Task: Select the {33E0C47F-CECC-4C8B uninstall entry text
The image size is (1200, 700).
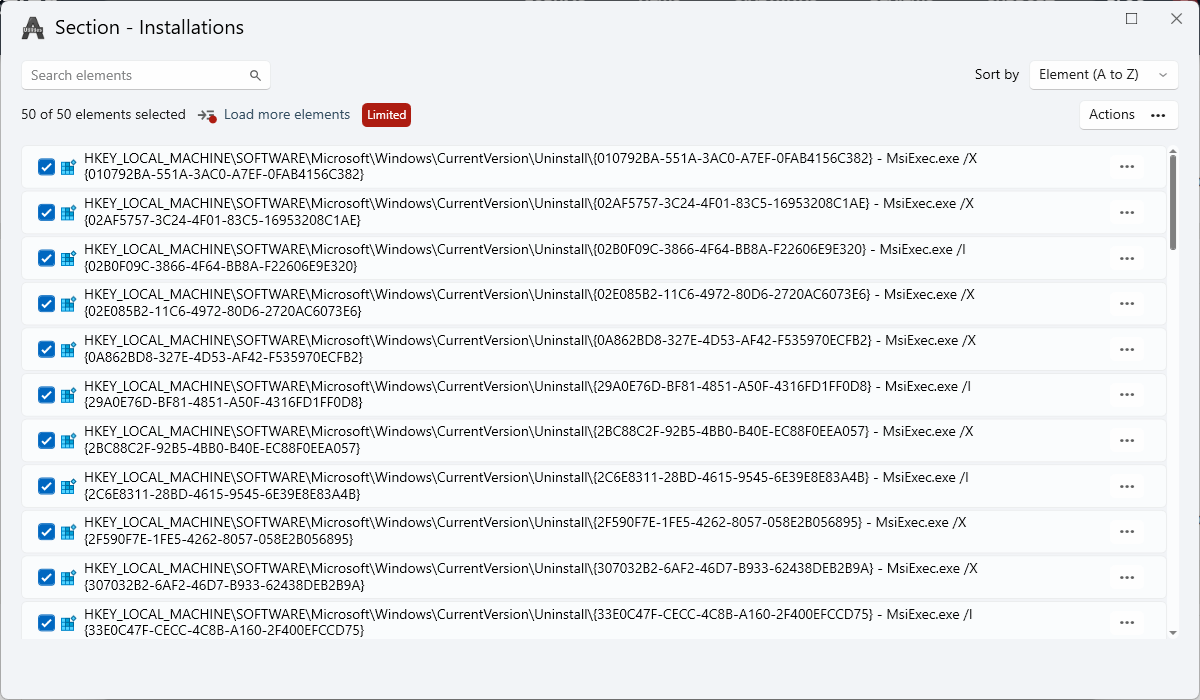Action: 528,623
